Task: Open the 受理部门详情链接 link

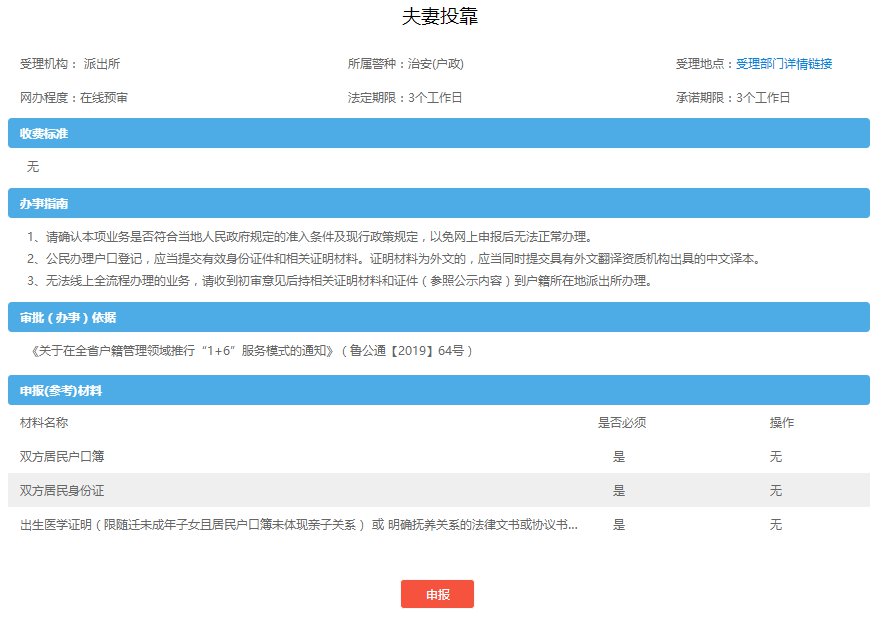Action: pos(784,64)
